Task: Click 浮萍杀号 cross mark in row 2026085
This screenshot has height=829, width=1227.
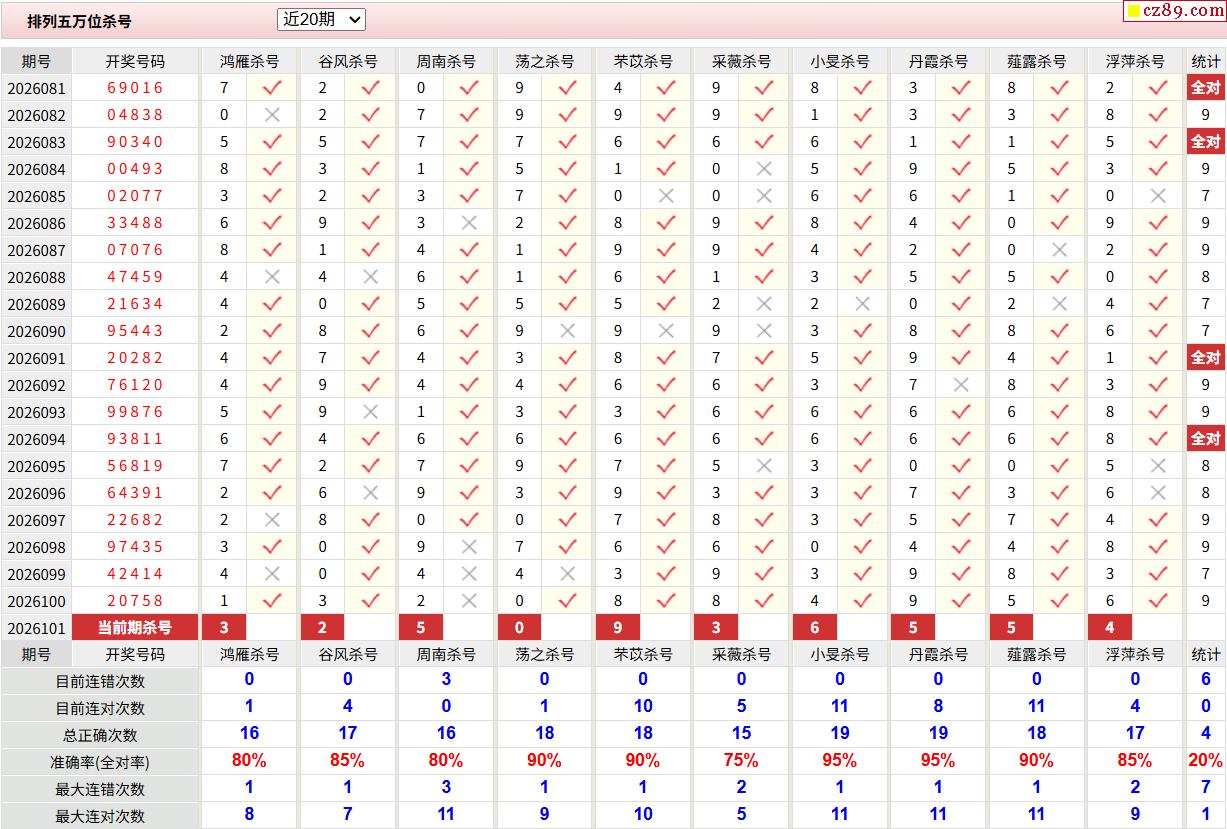Action: 1158,196
